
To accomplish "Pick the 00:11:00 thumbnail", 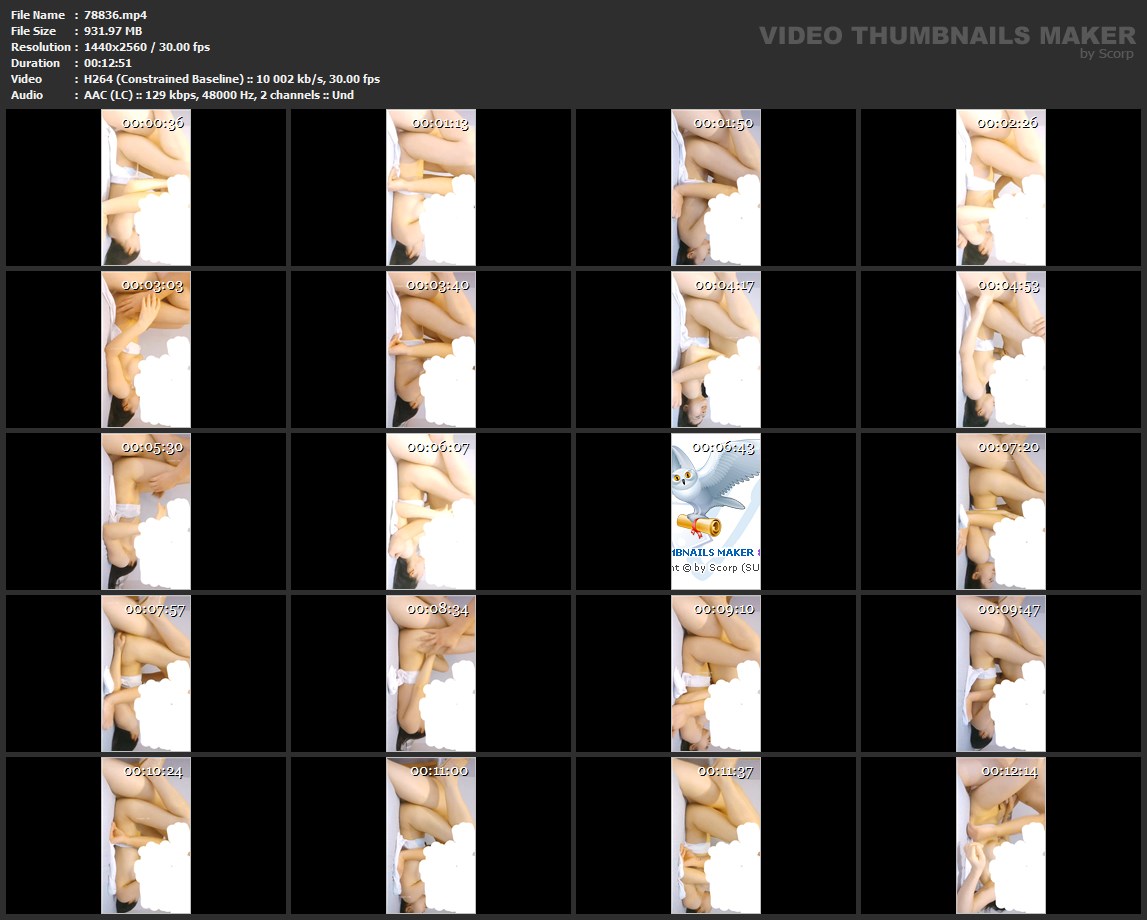I will click(x=431, y=835).
